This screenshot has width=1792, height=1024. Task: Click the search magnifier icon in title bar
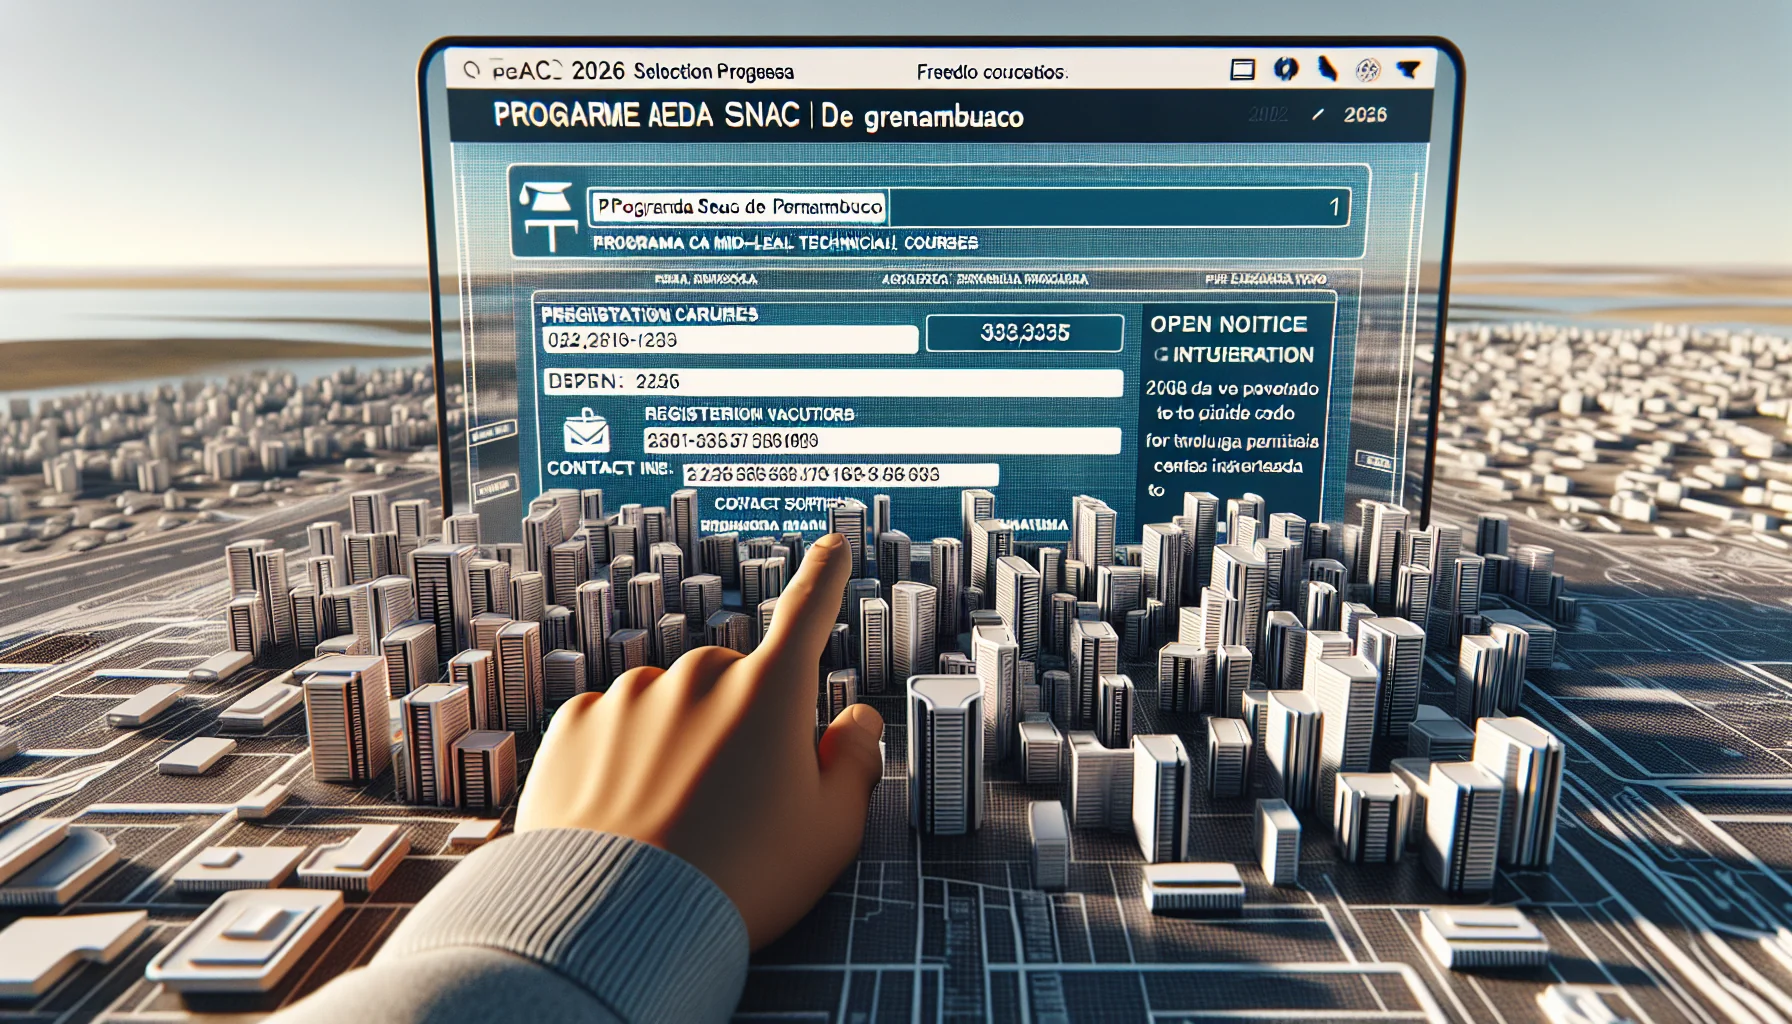471,70
